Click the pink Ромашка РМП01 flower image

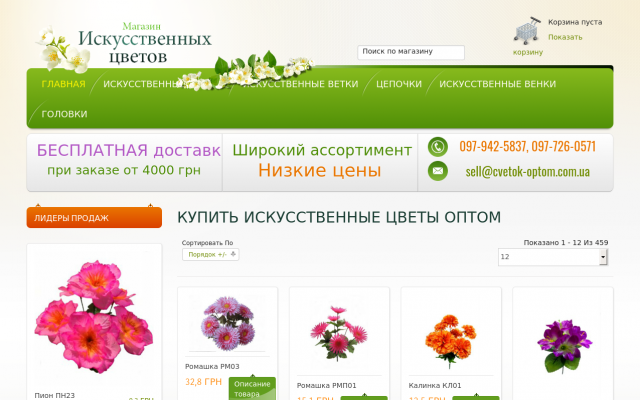[339, 333]
